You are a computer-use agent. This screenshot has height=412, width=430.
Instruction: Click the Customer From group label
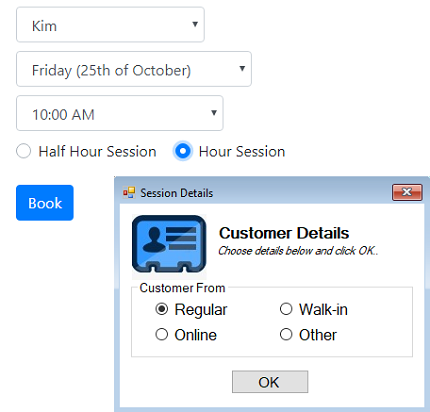pyautogui.click(x=182, y=288)
